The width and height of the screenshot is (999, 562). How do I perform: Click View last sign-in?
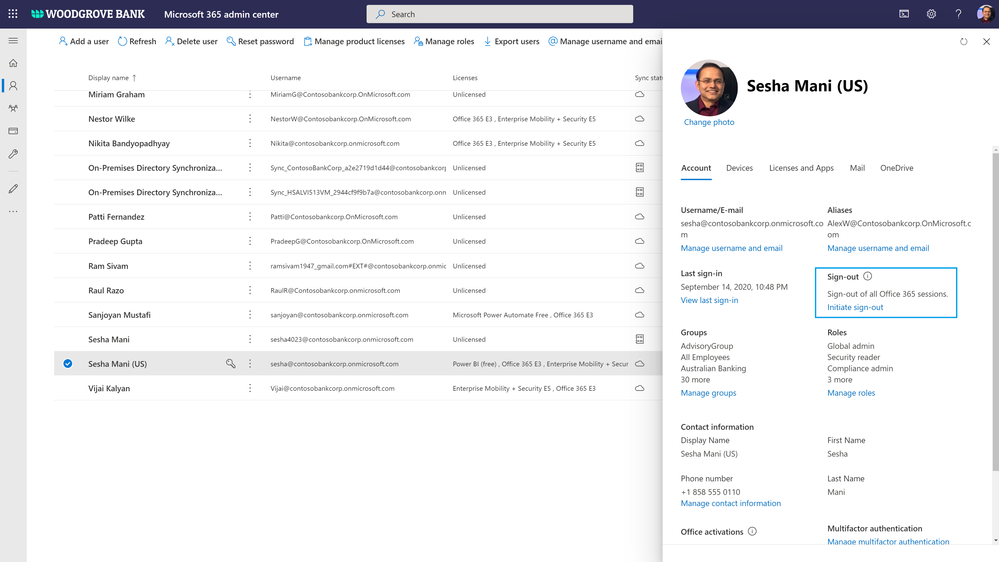click(x=709, y=300)
